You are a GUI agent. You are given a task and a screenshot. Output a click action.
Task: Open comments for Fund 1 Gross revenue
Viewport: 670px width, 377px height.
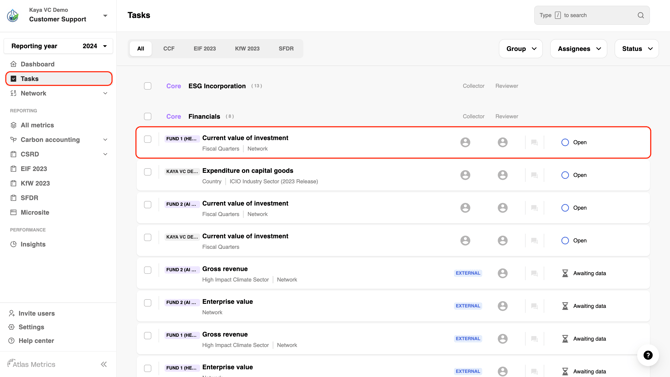pos(534,339)
